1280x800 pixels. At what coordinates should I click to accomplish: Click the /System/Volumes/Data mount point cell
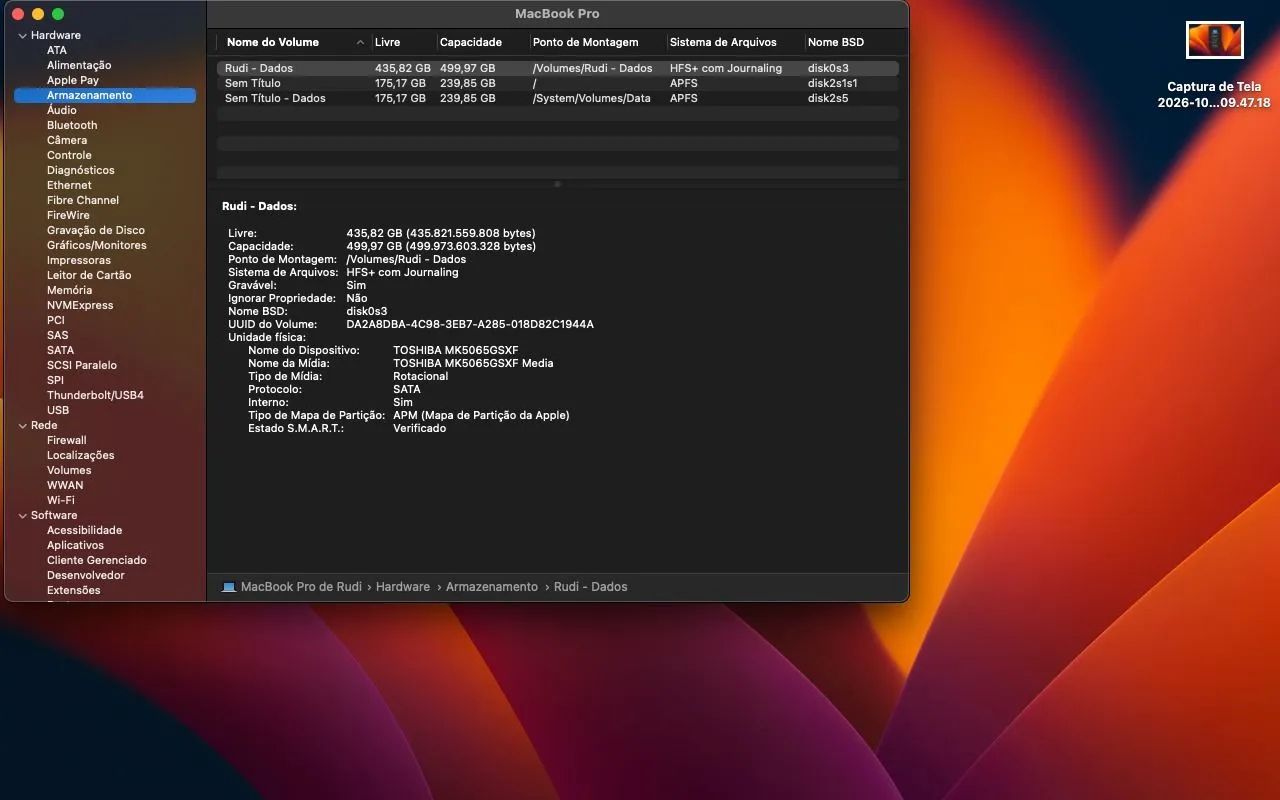coord(592,98)
